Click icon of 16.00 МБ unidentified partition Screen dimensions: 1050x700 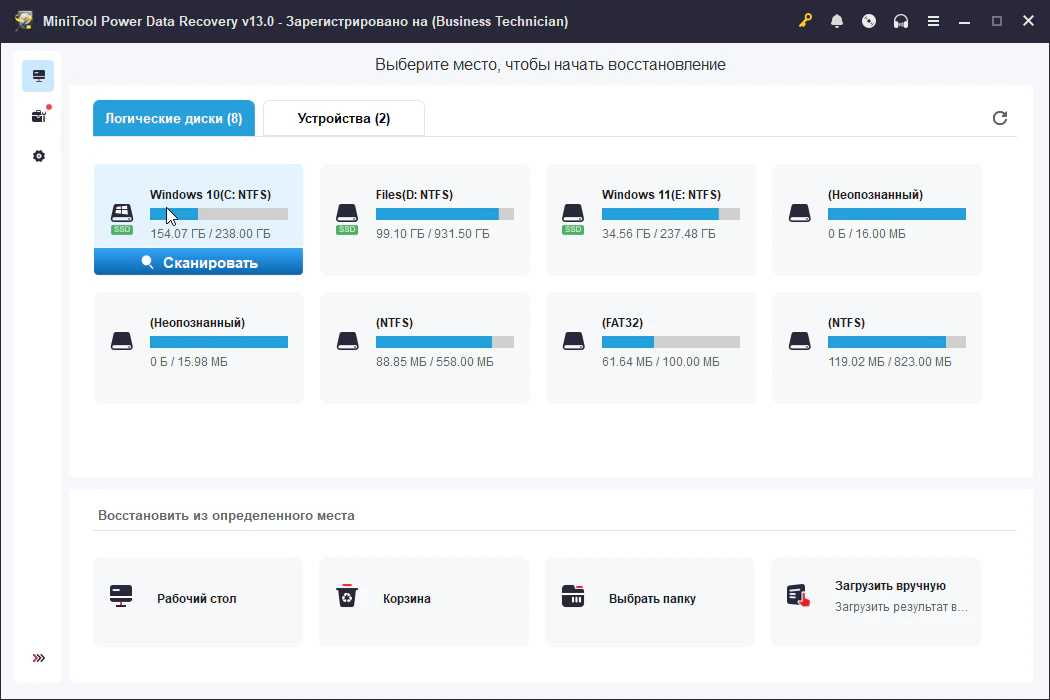(800, 213)
